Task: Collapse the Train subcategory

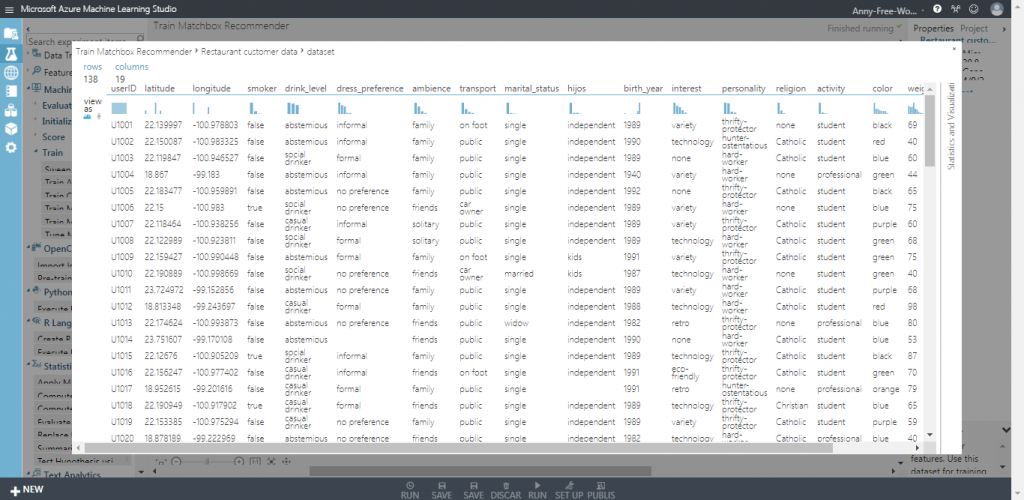Action: click(x=35, y=152)
